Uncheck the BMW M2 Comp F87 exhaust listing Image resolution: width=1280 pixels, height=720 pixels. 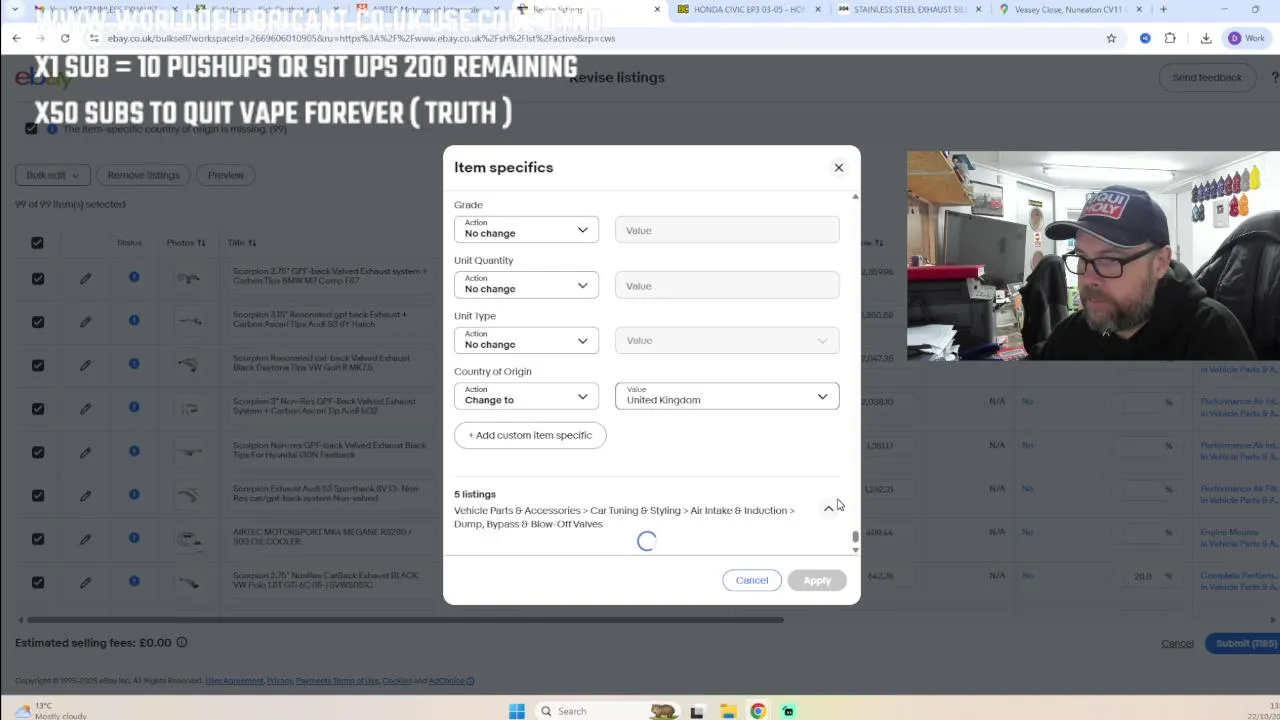(x=37, y=278)
